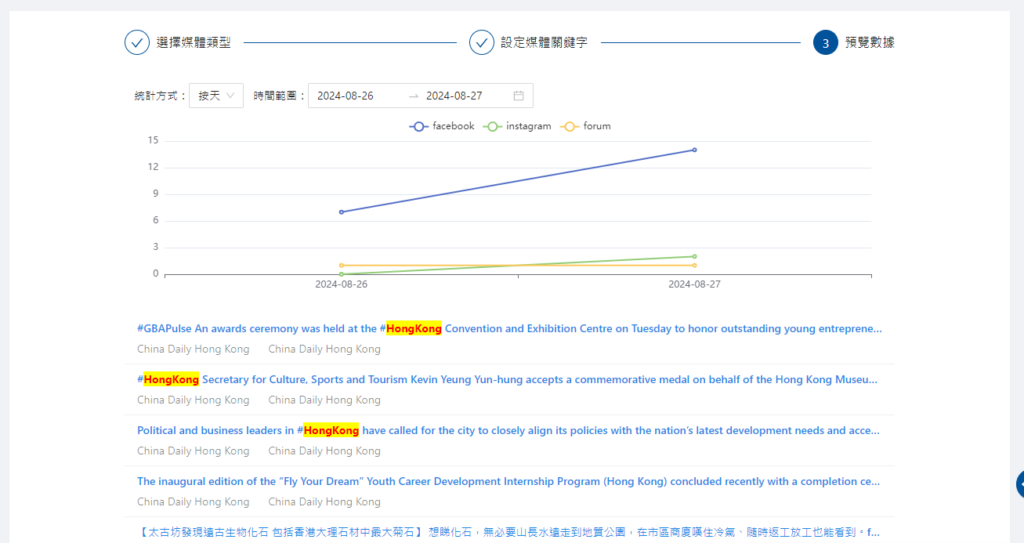
Task: Open the #GBAPulse awards ceremony article link
Action: click(509, 329)
